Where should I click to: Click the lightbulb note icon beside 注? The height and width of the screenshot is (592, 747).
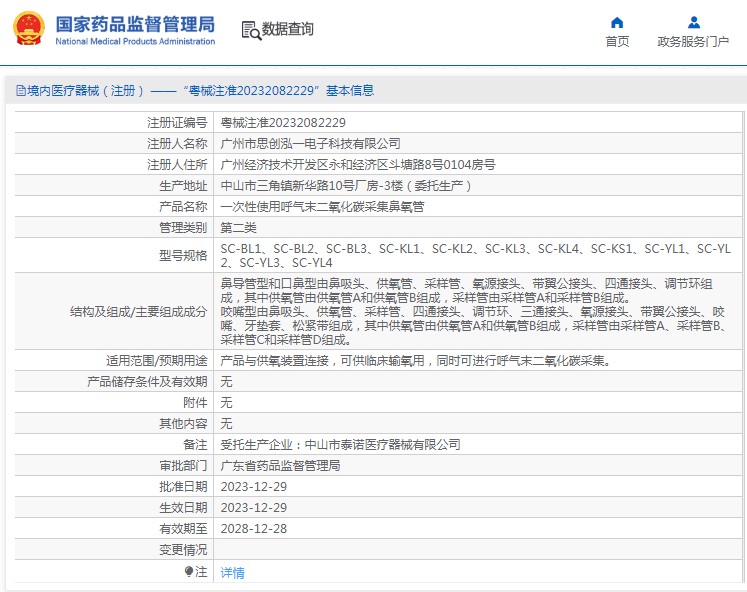coord(189,571)
